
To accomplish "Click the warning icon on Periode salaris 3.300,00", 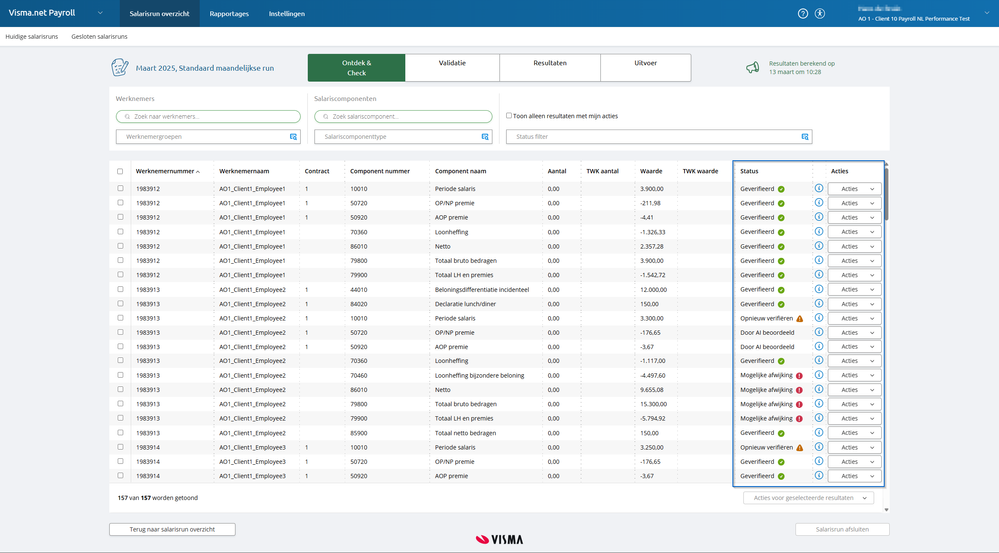I will (800, 319).
